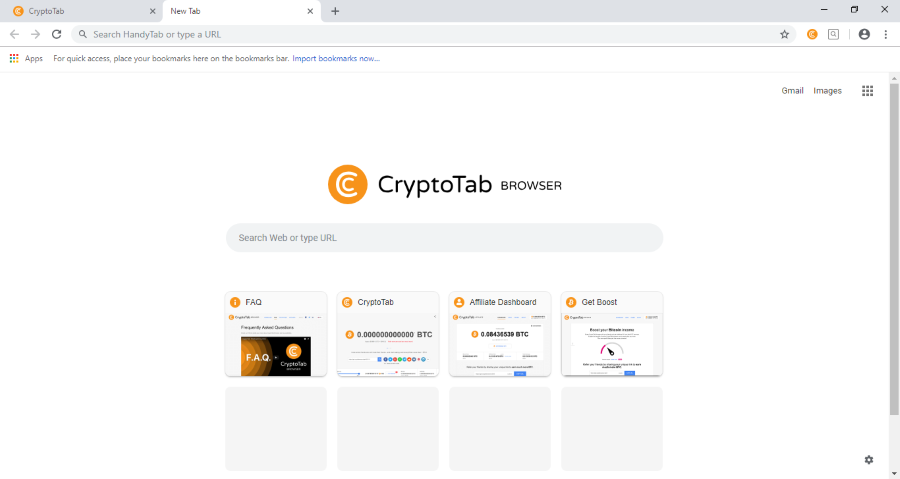
Task: Click the Search Web or type URL field
Action: click(444, 237)
